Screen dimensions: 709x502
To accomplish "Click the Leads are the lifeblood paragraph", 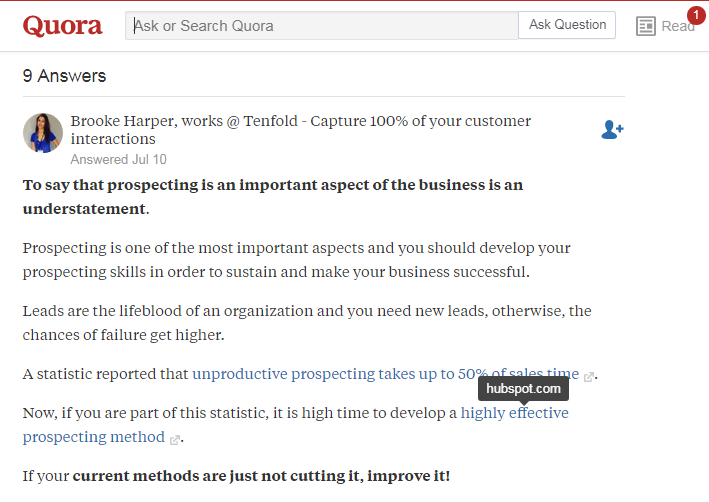I will (x=307, y=323).
